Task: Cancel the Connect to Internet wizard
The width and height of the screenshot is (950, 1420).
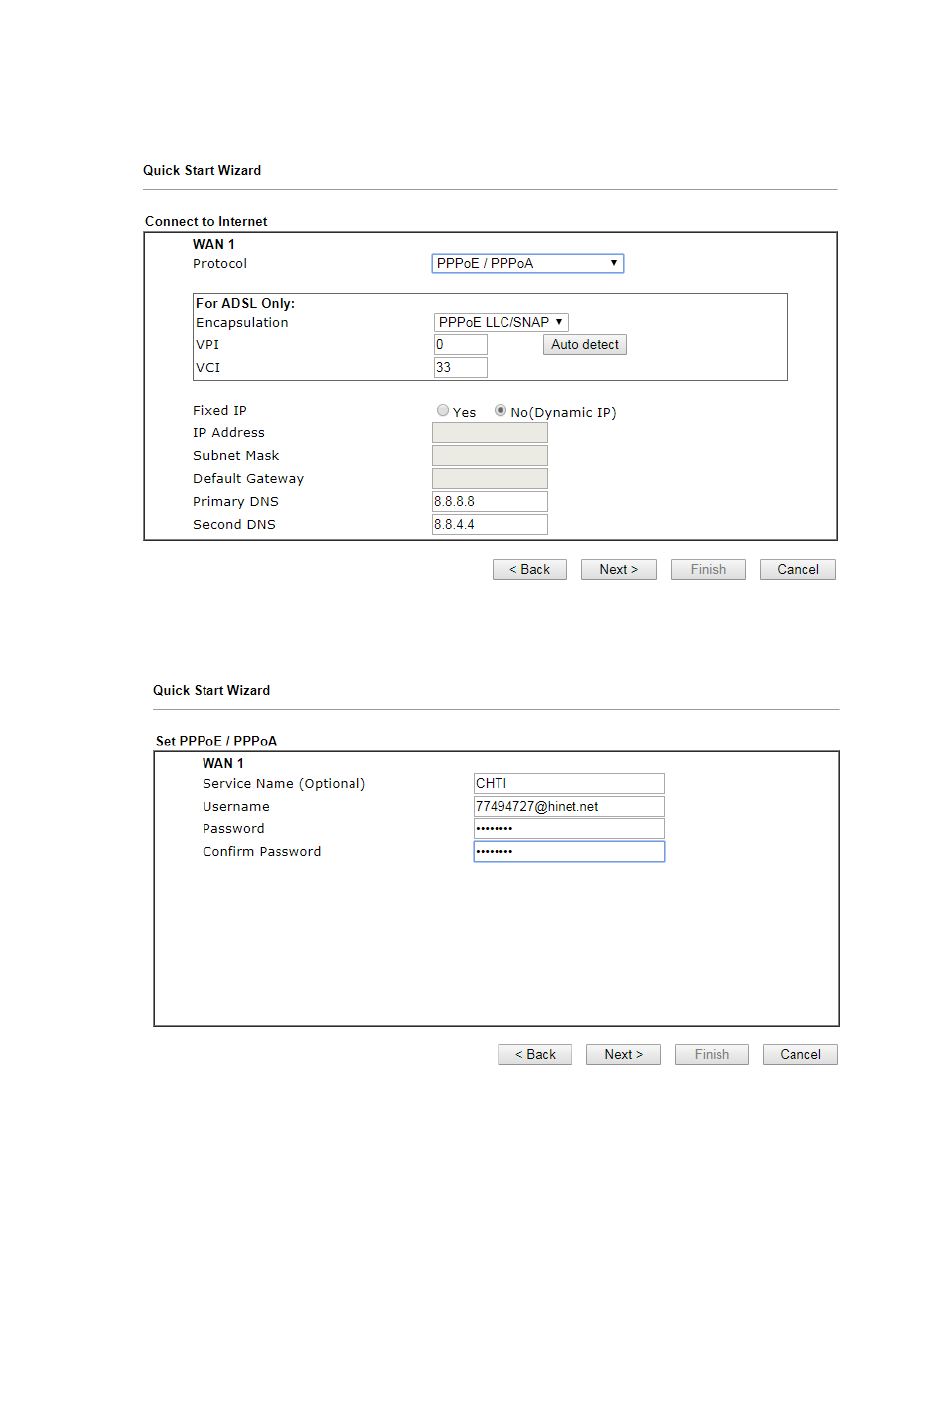Action: (x=798, y=569)
